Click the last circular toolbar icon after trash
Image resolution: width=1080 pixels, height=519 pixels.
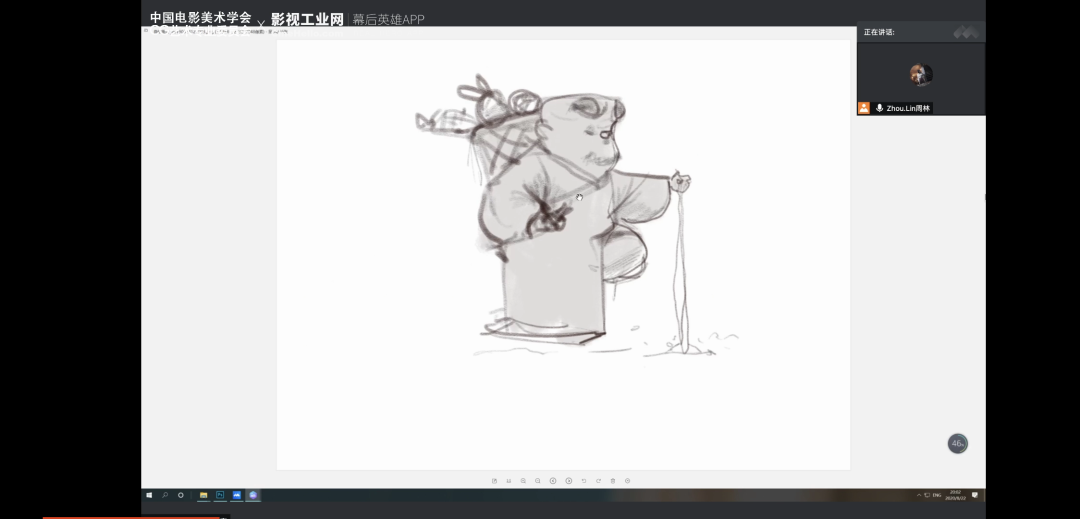click(627, 480)
